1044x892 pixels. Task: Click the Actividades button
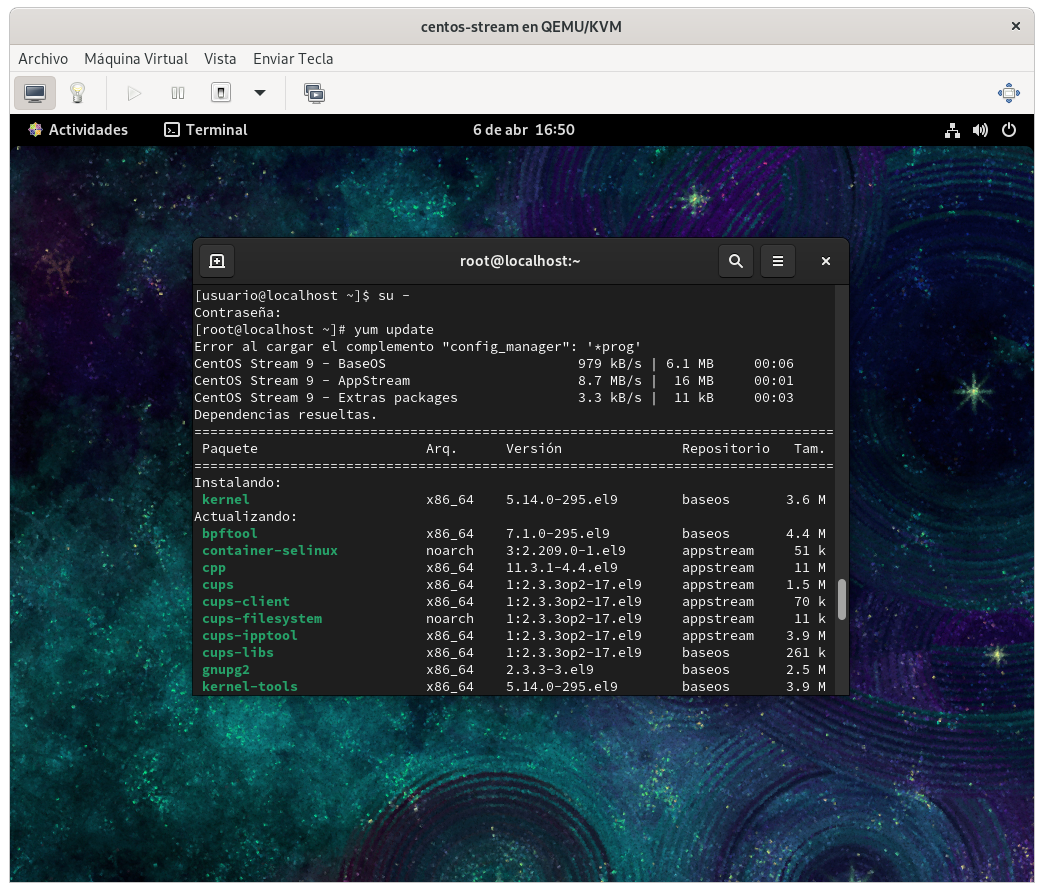[78, 130]
